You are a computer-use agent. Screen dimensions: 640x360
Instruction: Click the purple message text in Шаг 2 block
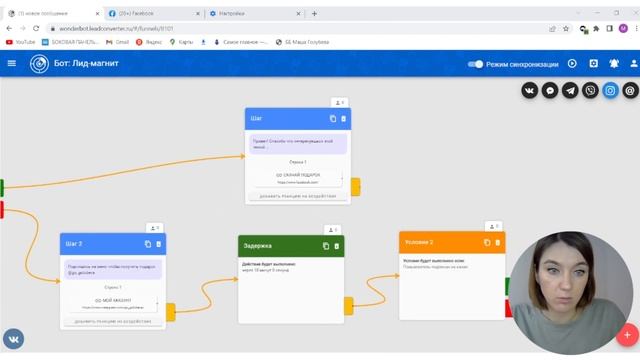[x=113, y=269]
